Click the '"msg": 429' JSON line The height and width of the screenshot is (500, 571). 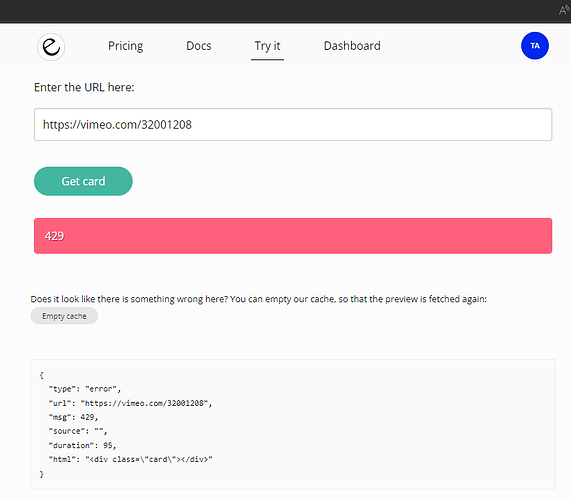click(73, 417)
